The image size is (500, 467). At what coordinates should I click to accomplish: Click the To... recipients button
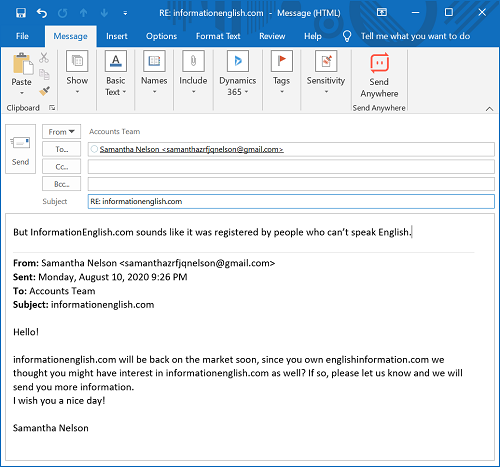pyautogui.click(x=61, y=149)
